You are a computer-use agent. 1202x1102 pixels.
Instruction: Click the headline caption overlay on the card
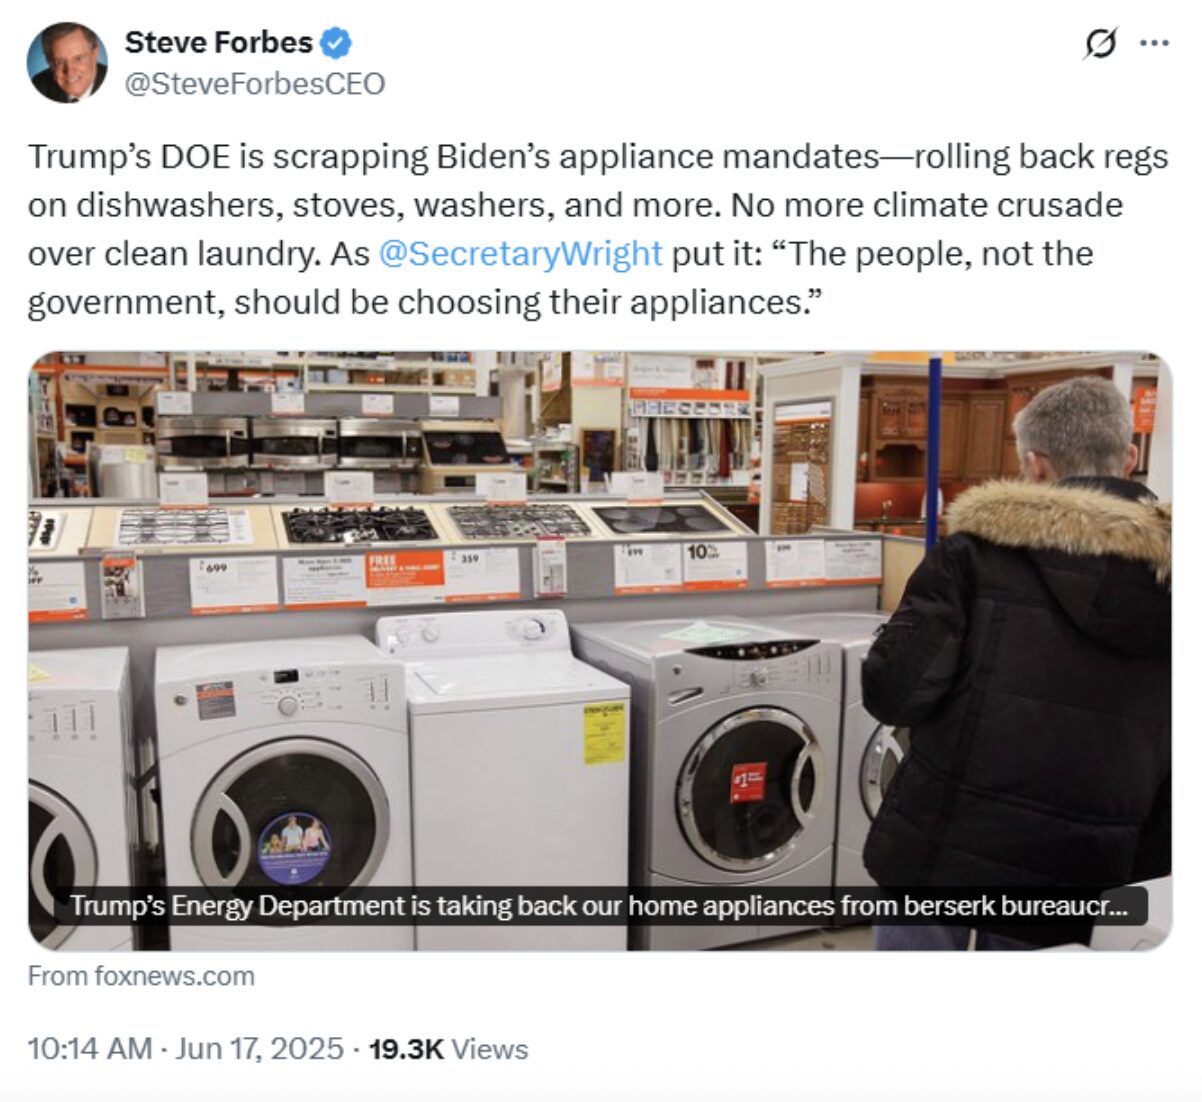pyautogui.click(x=599, y=906)
